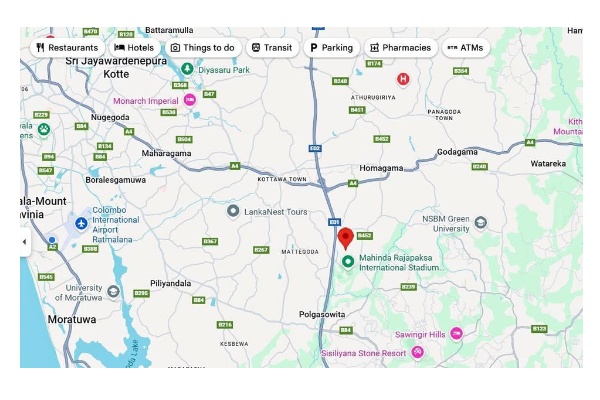Filter by Pharmacies
The width and height of the screenshot is (600, 400).
point(401,48)
